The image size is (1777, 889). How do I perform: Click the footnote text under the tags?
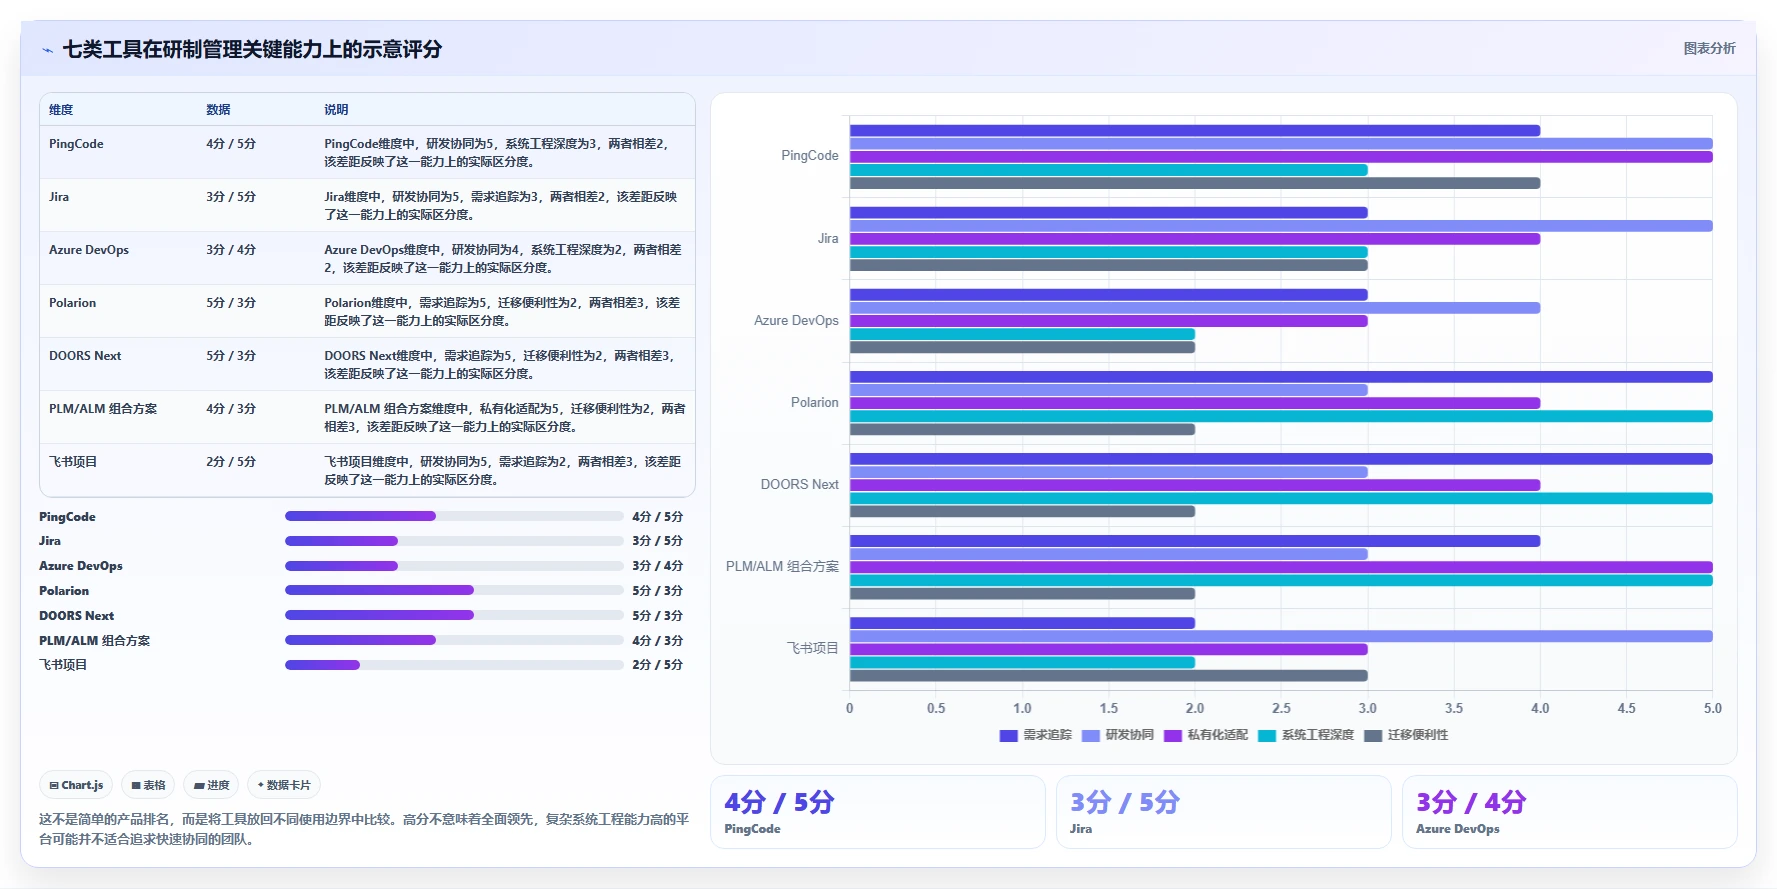point(364,829)
